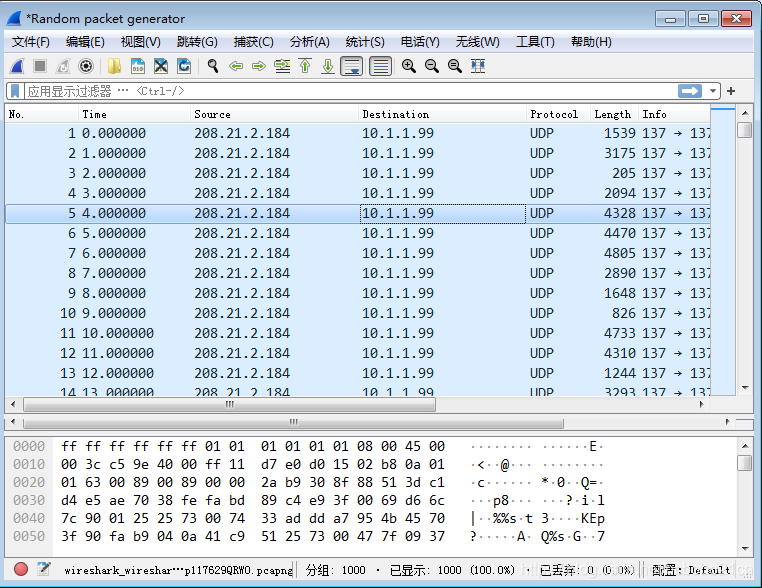The width and height of the screenshot is (762, 588).
Task: Open the 无线(W) menu
Action: coord(477,42)
